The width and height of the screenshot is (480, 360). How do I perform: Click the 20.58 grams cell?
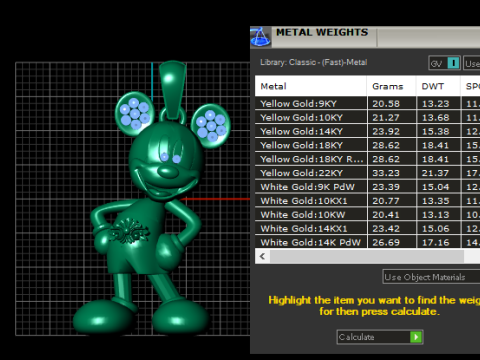click(392, 104)
